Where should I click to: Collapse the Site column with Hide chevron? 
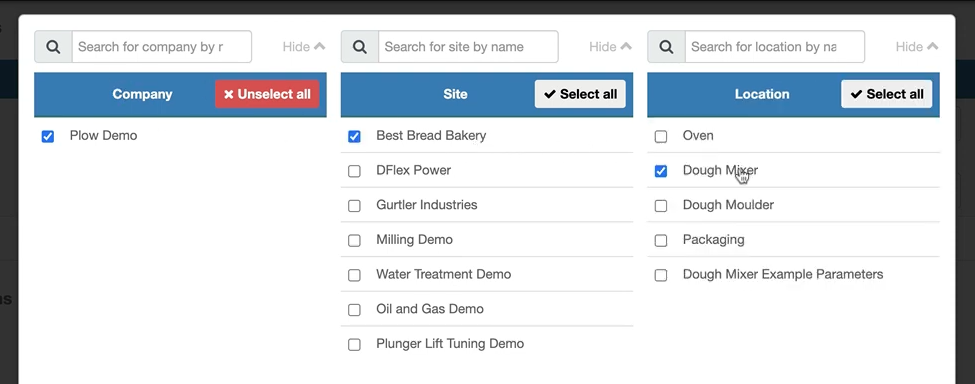coord(610,47)
